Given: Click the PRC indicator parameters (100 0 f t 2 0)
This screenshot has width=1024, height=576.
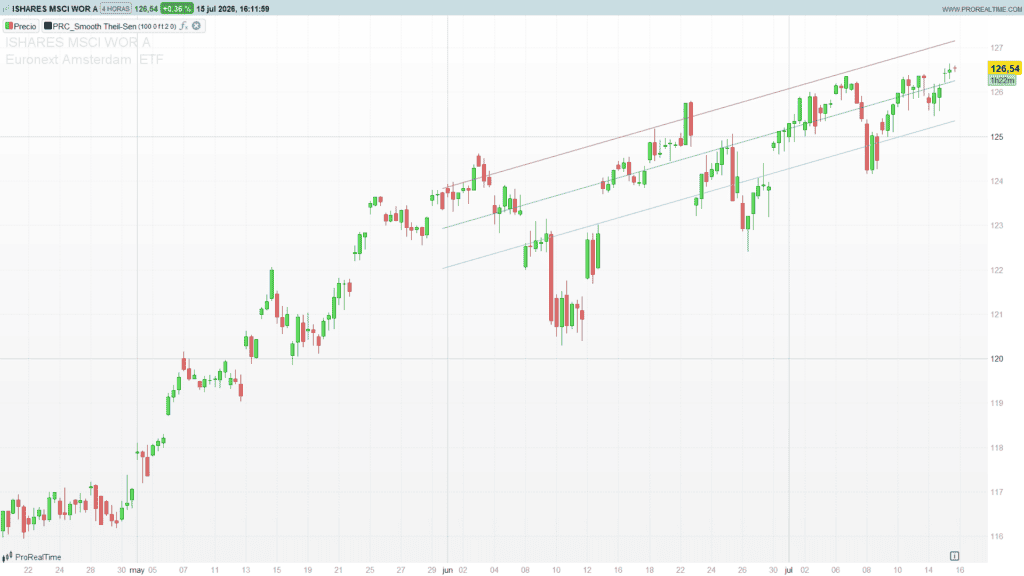Looking at the screenshot, I should pyautogui.click(x=157, y=26).
